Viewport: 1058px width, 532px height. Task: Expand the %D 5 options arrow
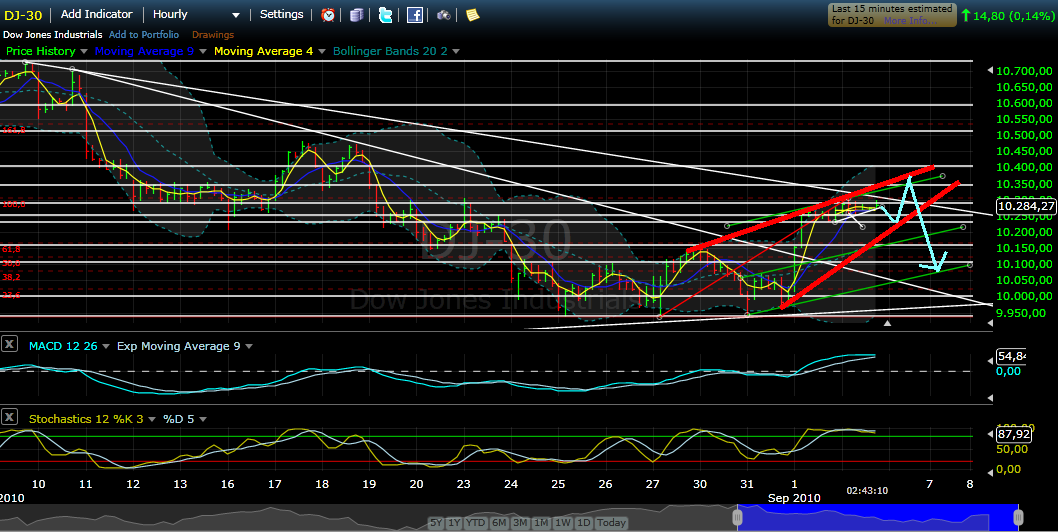point(203,419)
